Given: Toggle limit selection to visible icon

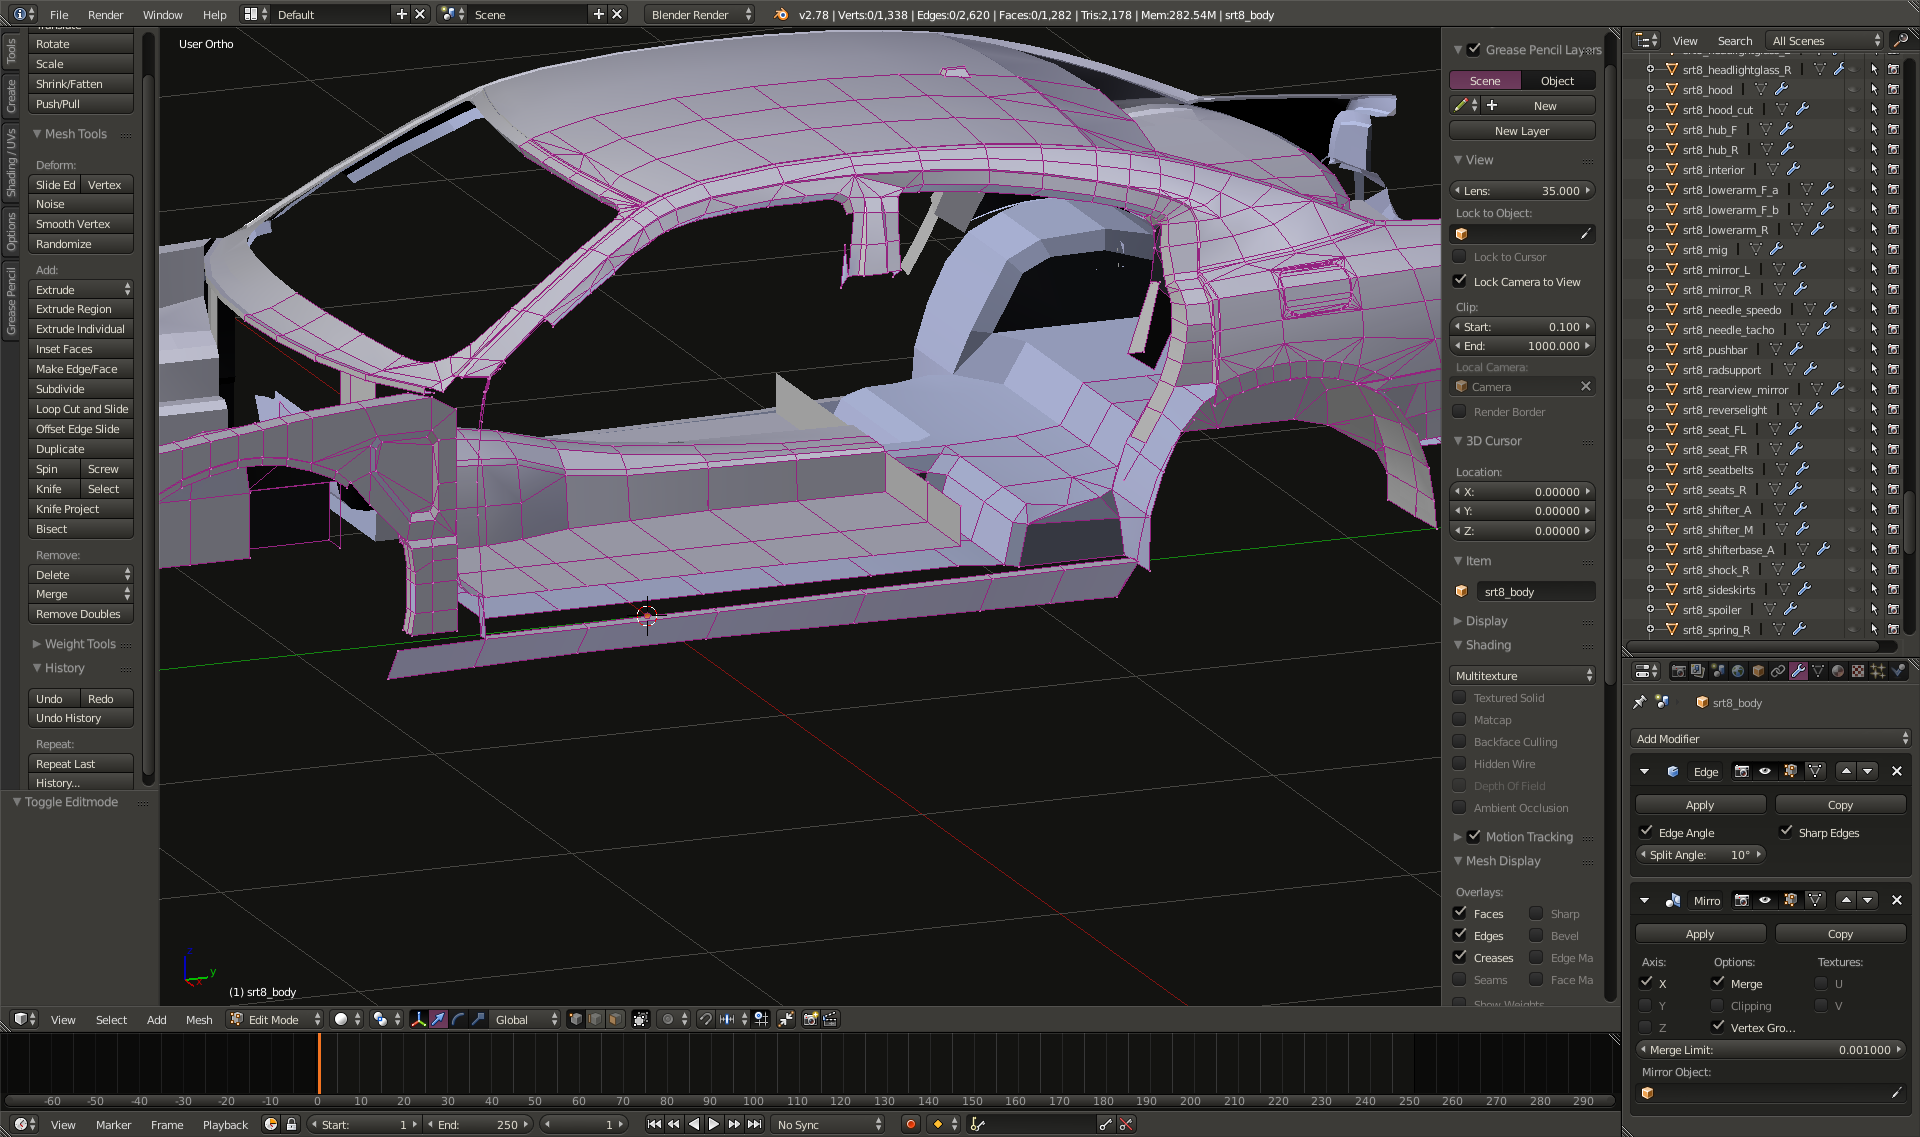Looking at the screenshot, I should (x=640, y=1019).
